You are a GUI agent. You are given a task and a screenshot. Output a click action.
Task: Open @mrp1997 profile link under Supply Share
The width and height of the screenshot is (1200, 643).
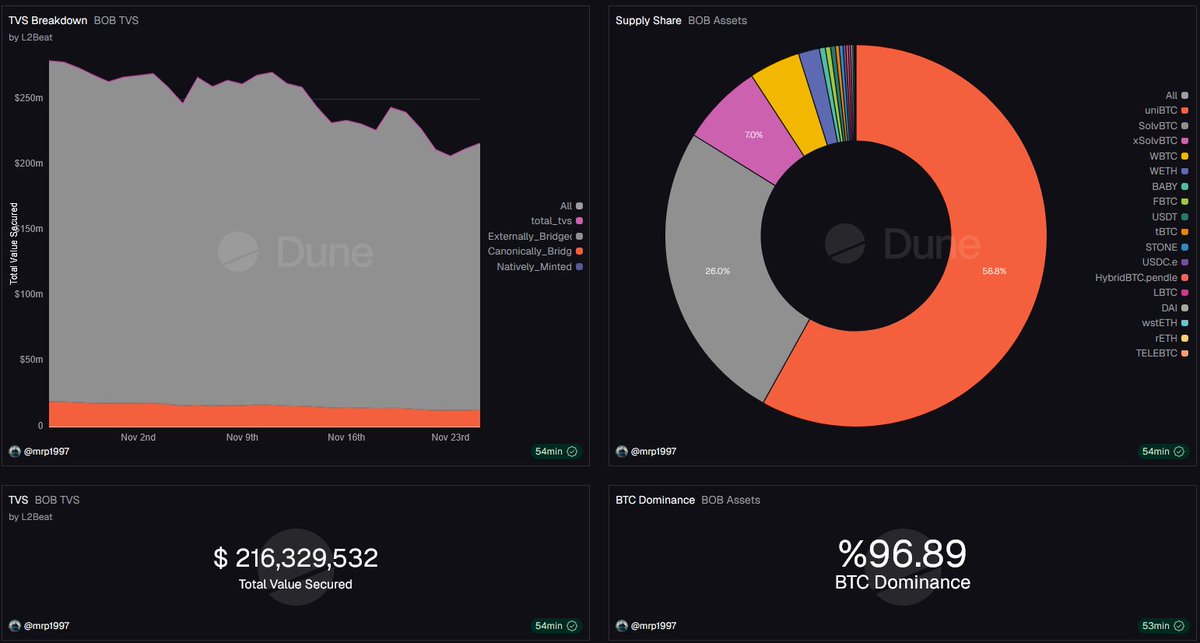click(x=654, y=452)
